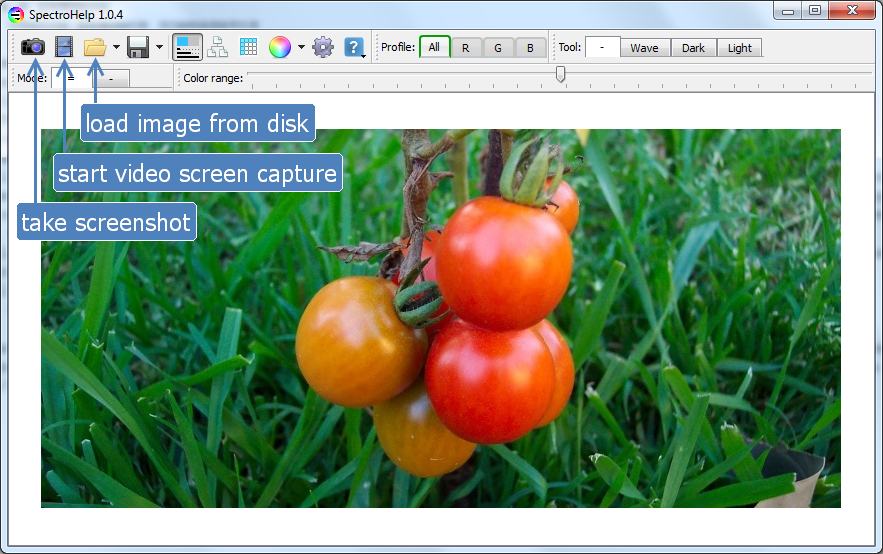The width and height of the screenshot is (883, 554).
Task: Toggle the highlighted panel layout view icon
Action: pyautogui.click(x=188, y=47)
